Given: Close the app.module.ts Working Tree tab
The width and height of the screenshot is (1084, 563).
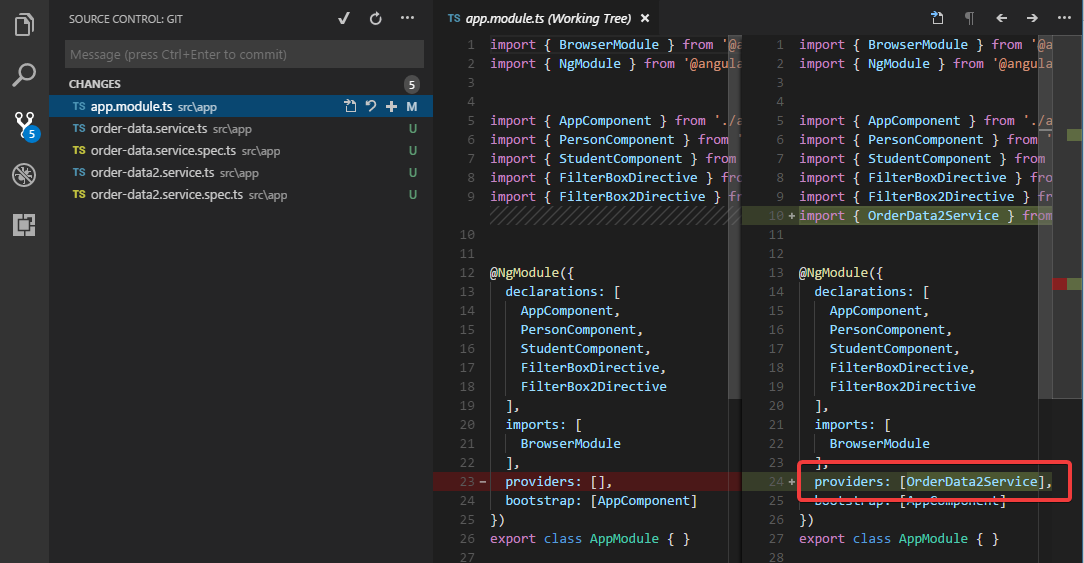Looking at the screenshot, I should coord(644,18).
